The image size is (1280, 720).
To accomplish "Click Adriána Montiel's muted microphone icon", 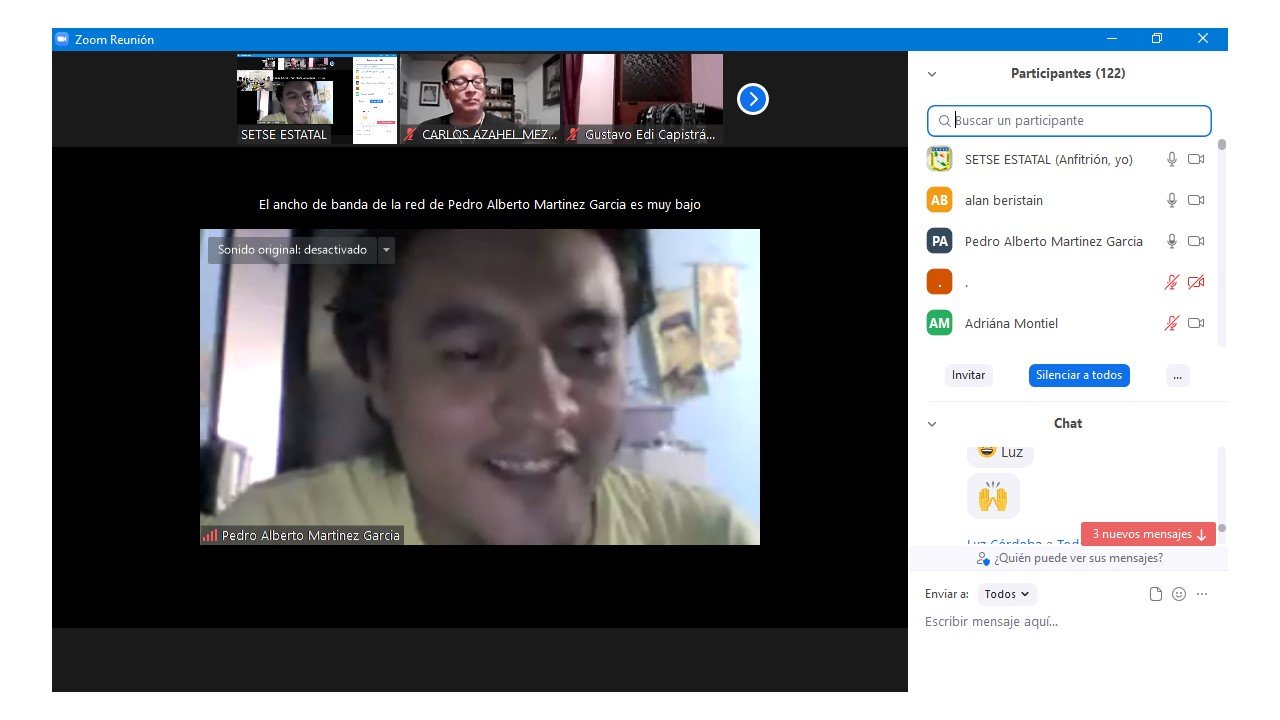I will 1172,323.
